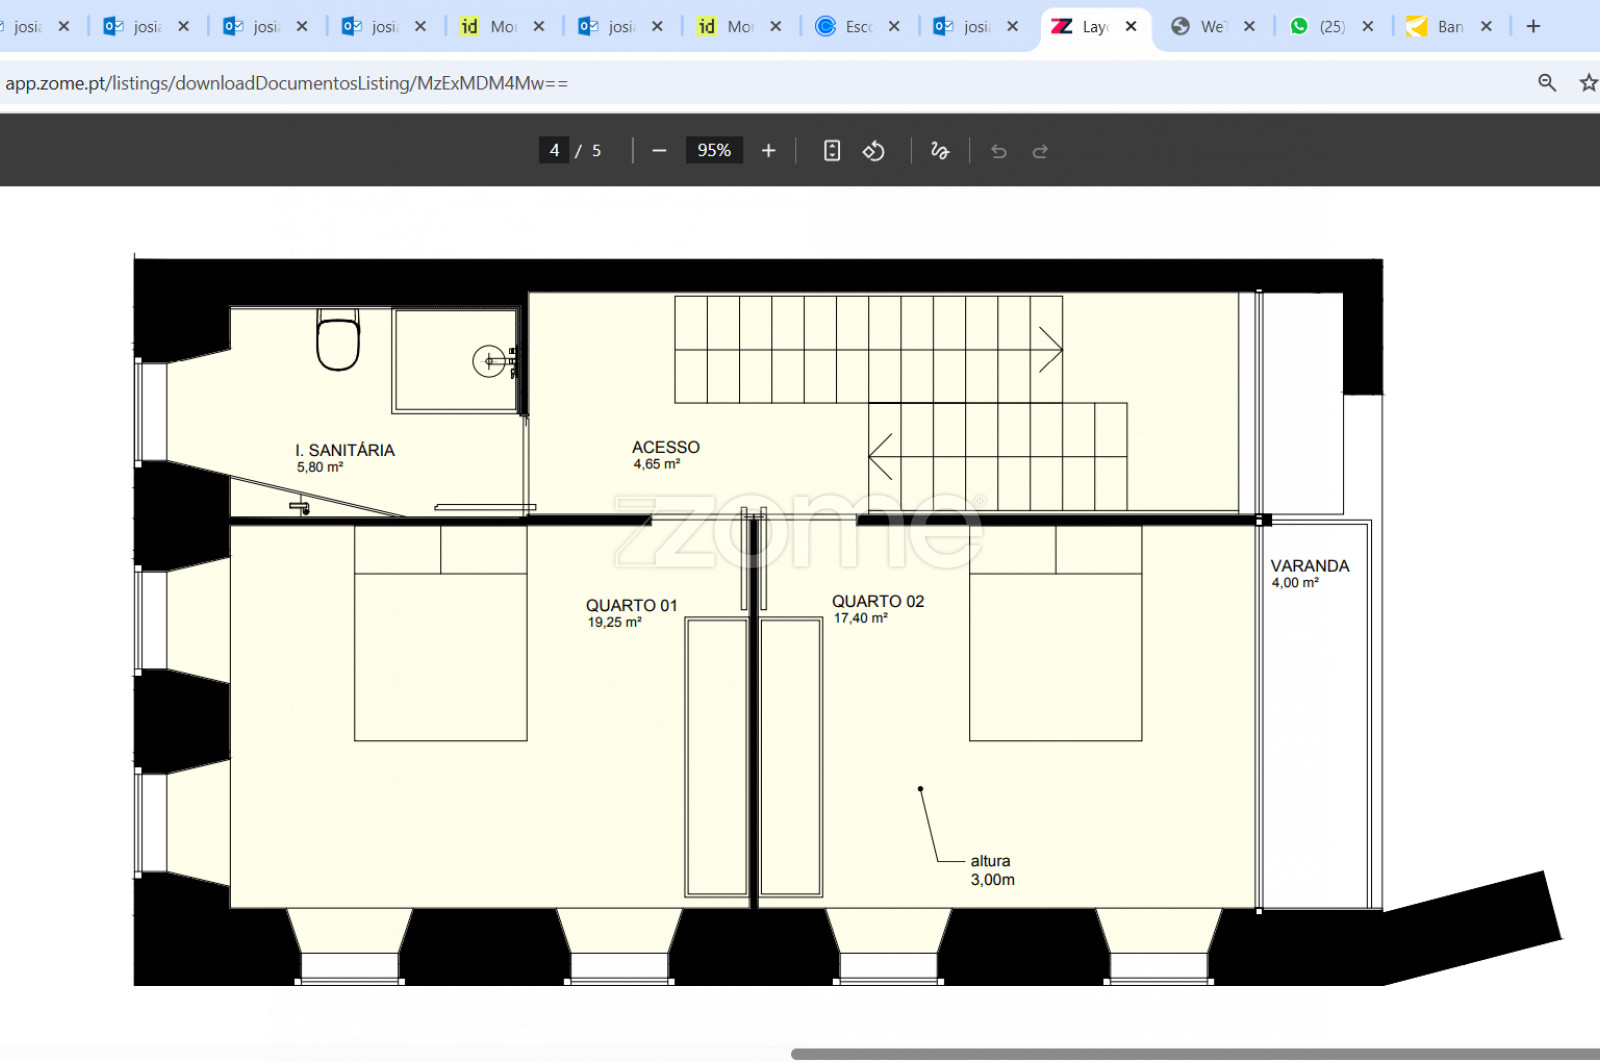
Task: Select the draw annotation tool
Action: (939, 151)
